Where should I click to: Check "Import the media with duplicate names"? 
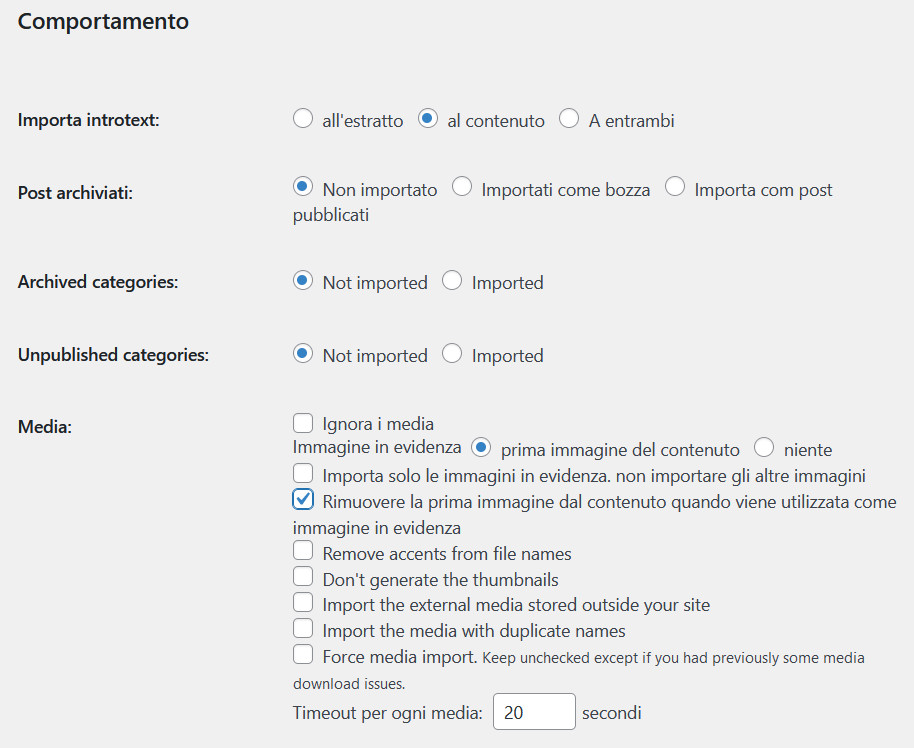point(303,628)
